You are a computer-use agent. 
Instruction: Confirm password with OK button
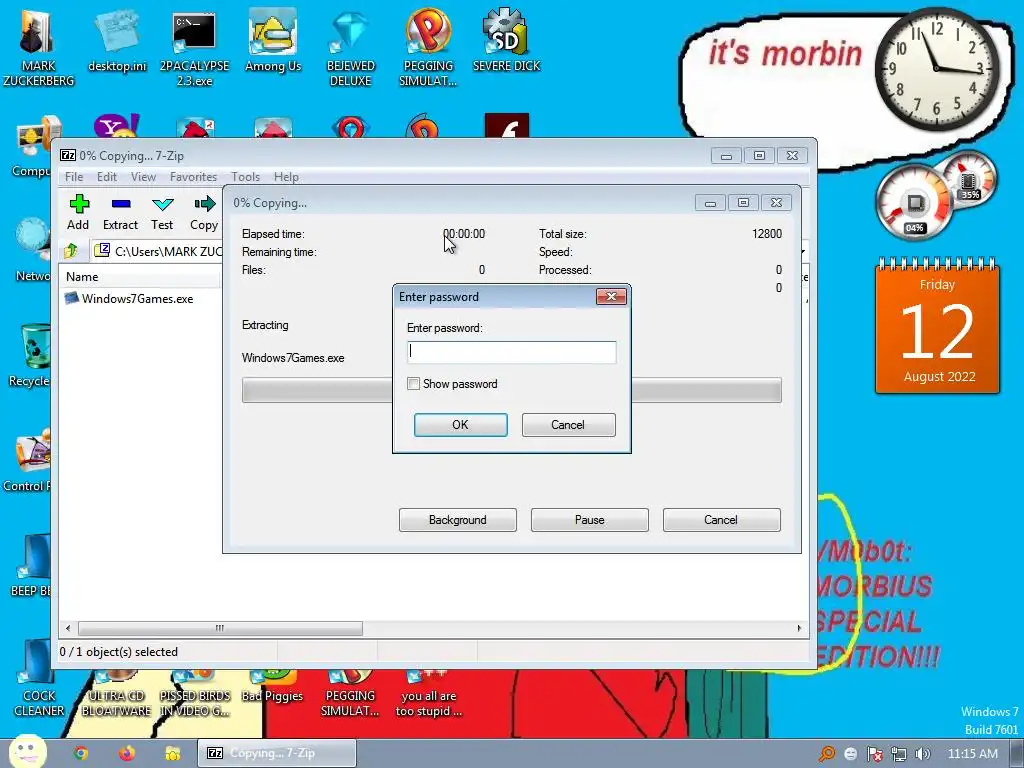point(460,424)
